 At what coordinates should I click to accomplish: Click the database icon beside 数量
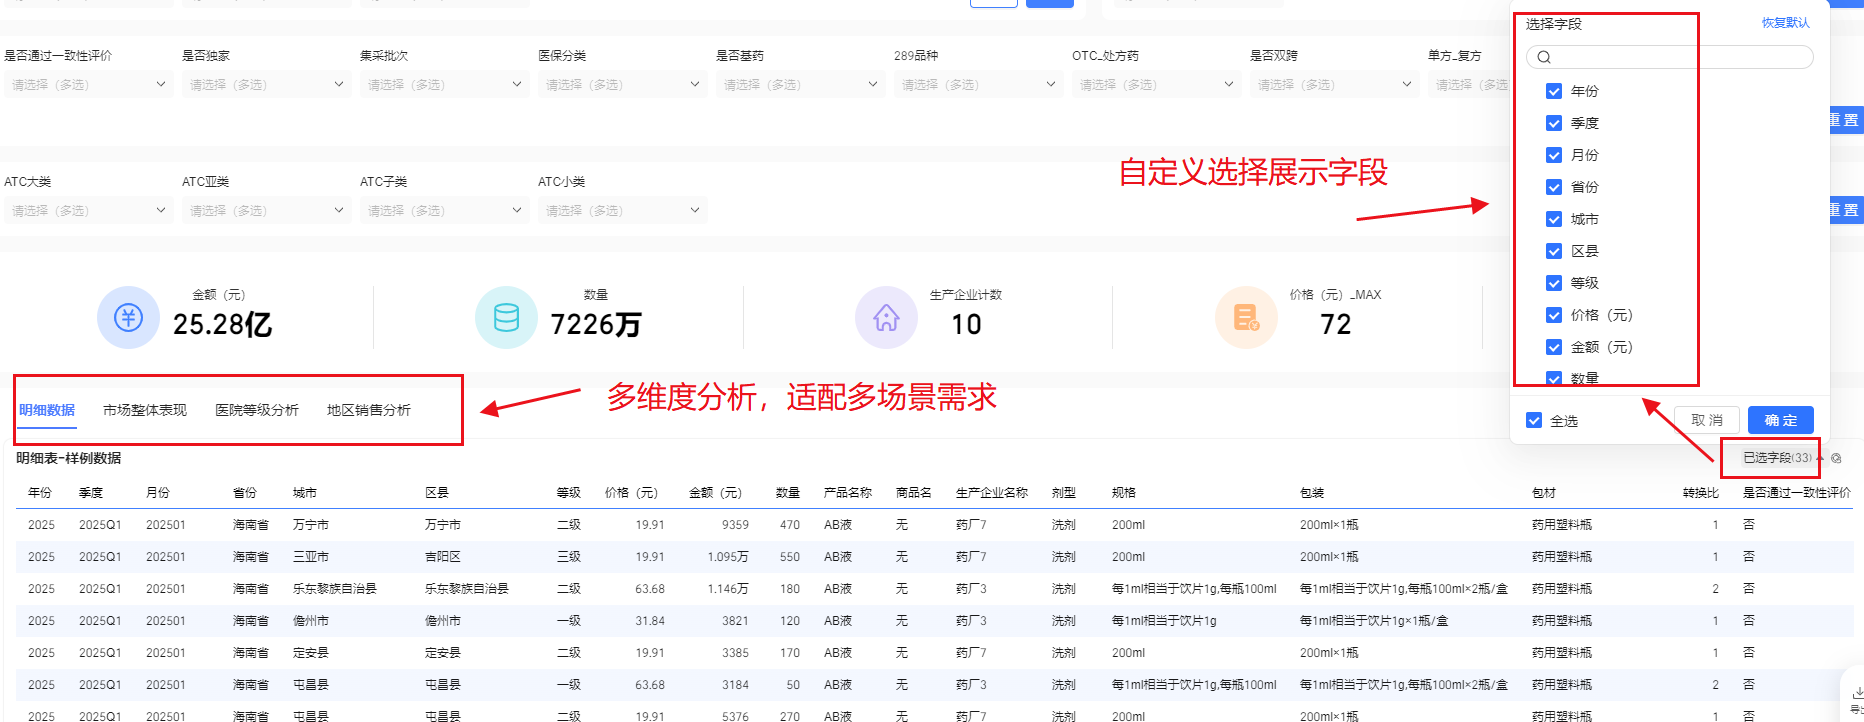506,318
